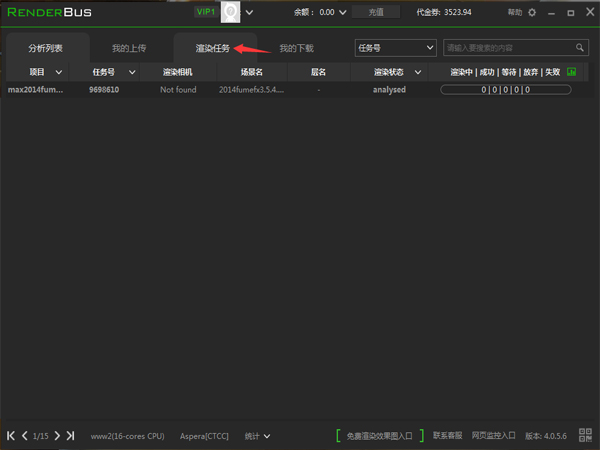
Task: Open the 免费渲染效果图入口 link
Action: (380, 436)
